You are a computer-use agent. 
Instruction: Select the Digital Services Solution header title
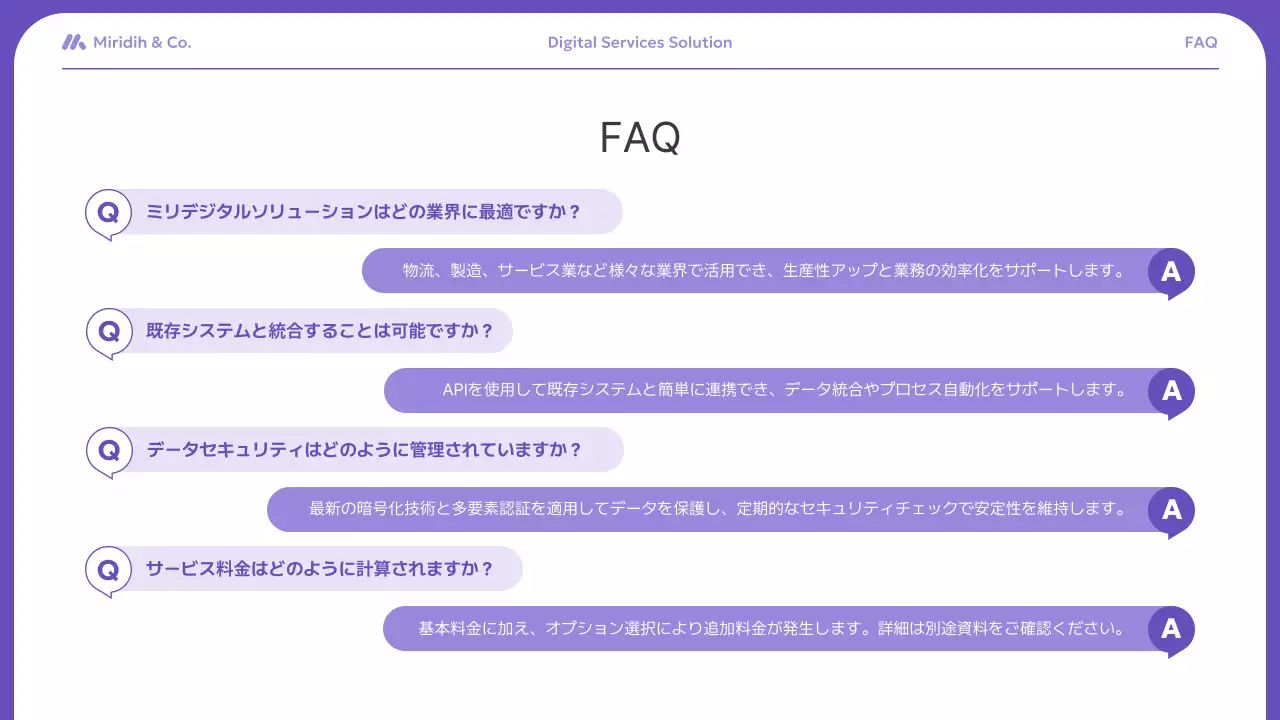[x=639, y=42]
